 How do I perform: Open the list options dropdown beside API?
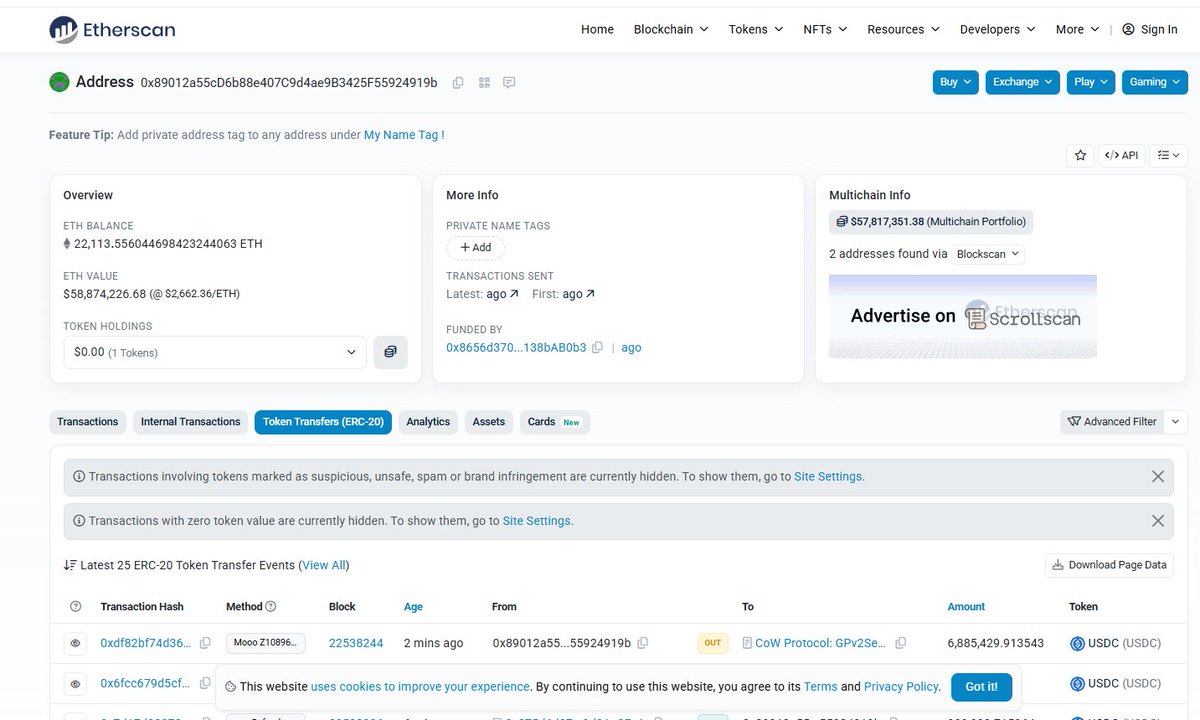tap(1168, 155)
